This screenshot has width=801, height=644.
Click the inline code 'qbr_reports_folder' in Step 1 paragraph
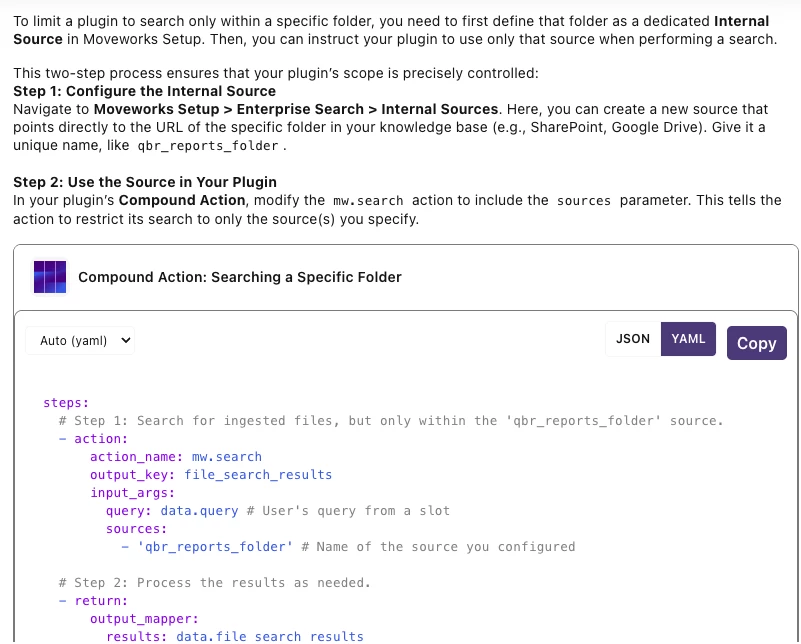(x=208, y=146)
